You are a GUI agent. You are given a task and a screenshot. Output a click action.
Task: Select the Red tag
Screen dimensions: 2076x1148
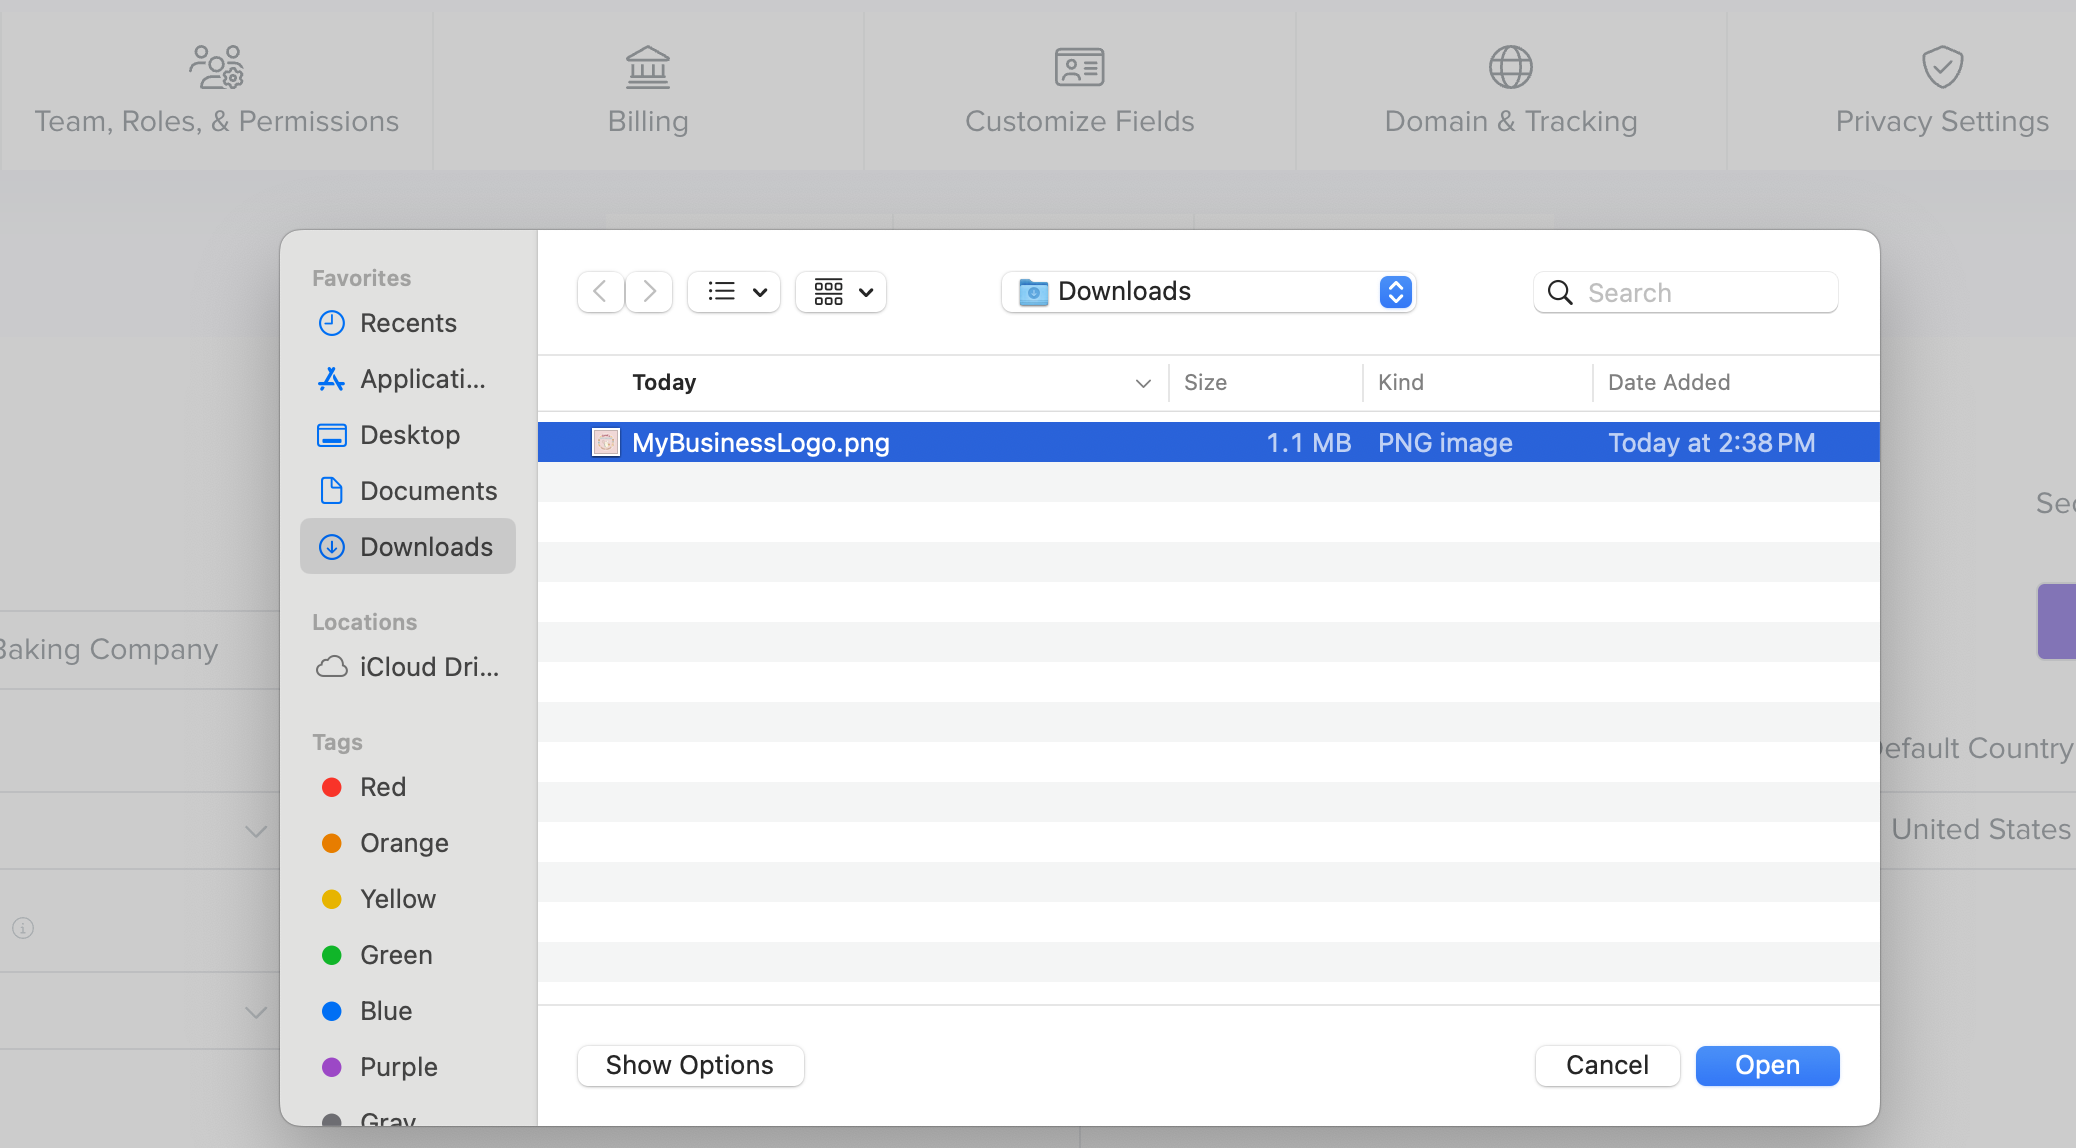382,787
